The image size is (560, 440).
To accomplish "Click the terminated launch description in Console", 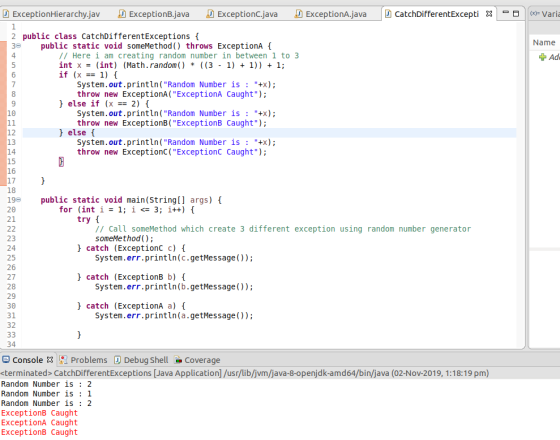I will coord(244,373).
